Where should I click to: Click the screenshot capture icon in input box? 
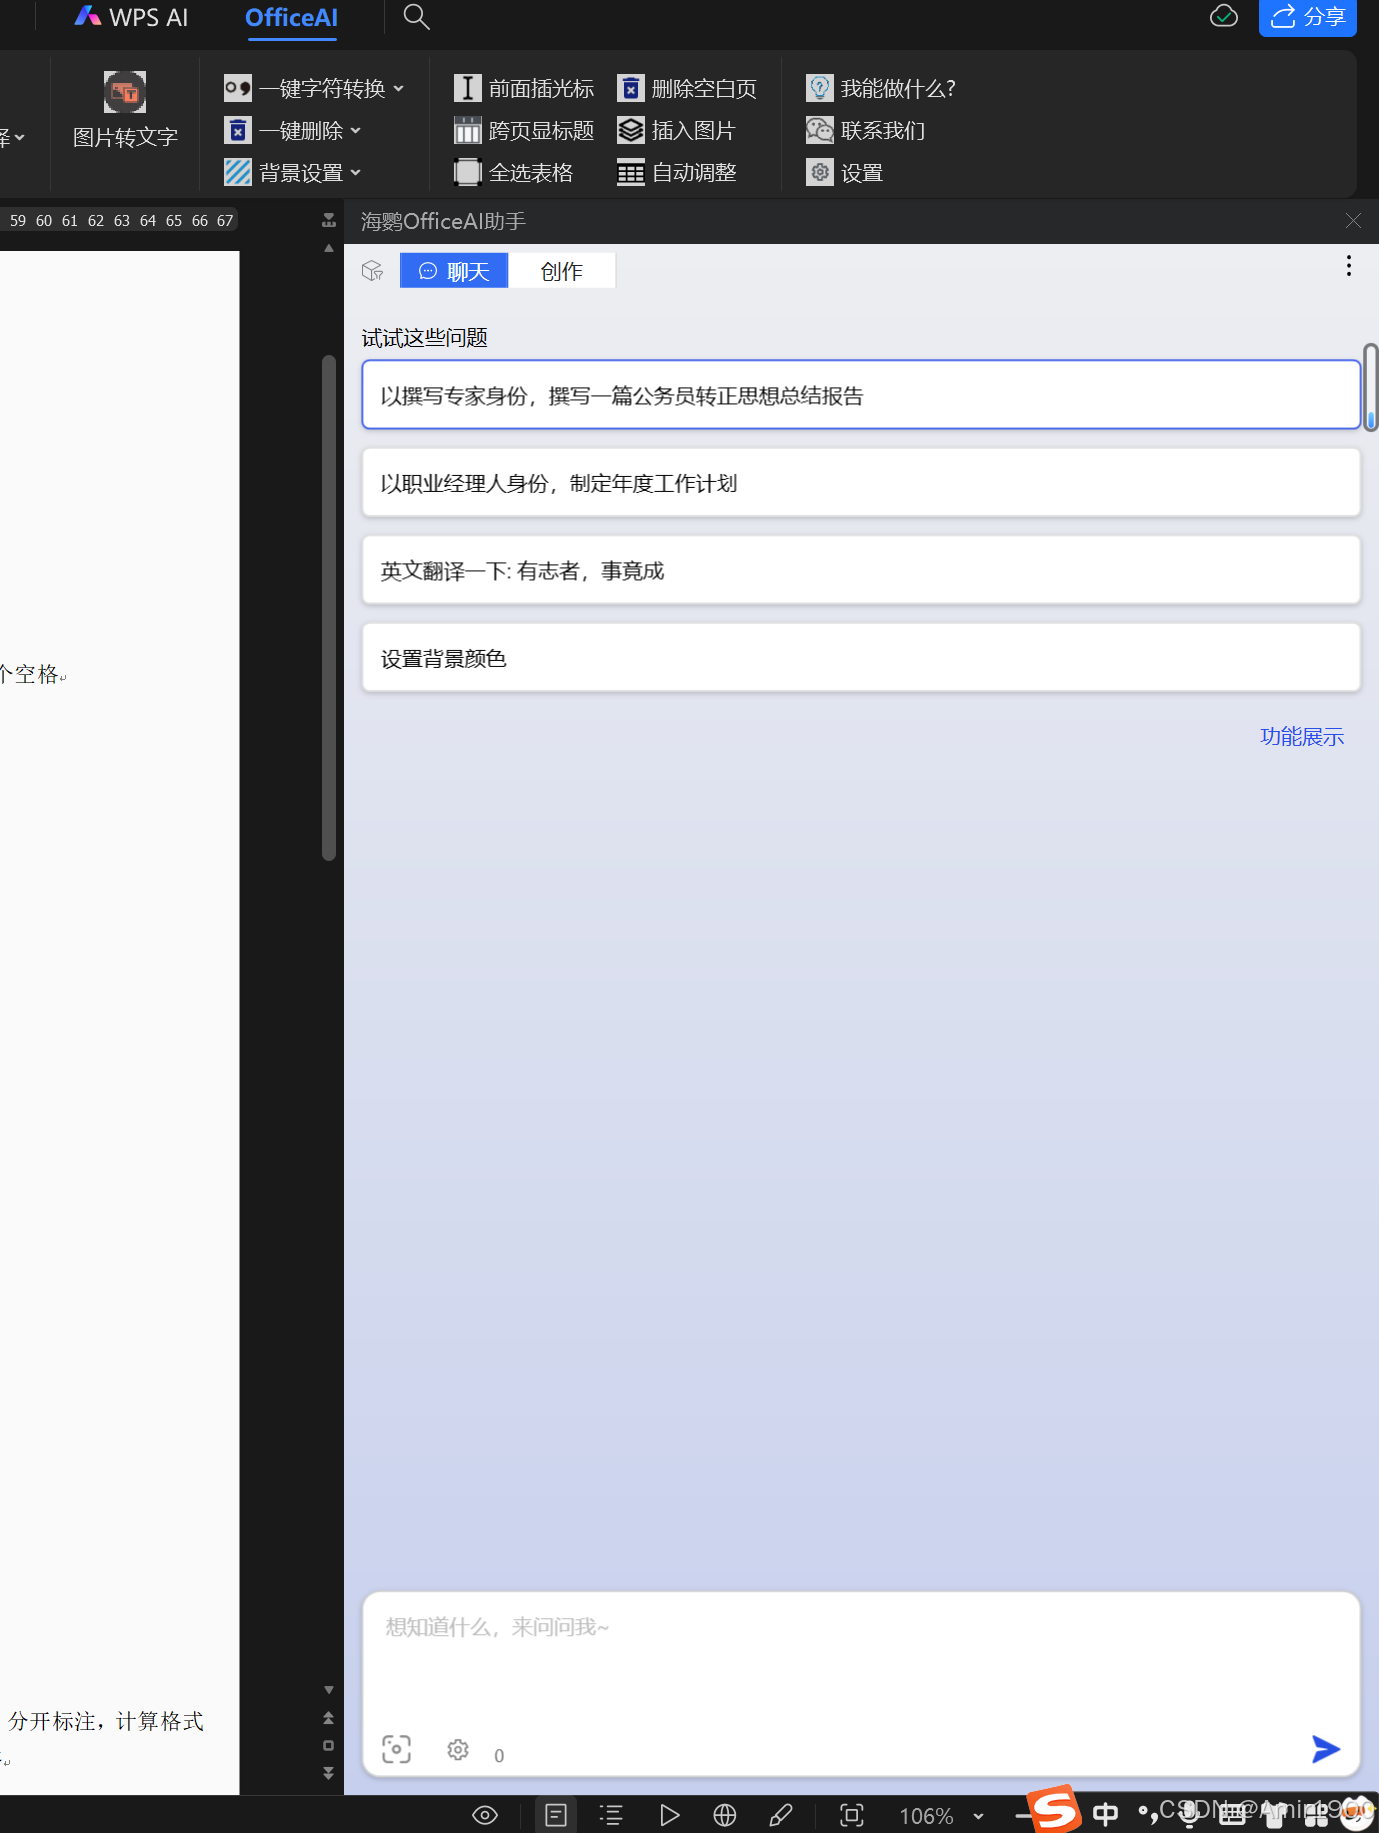397,1749
